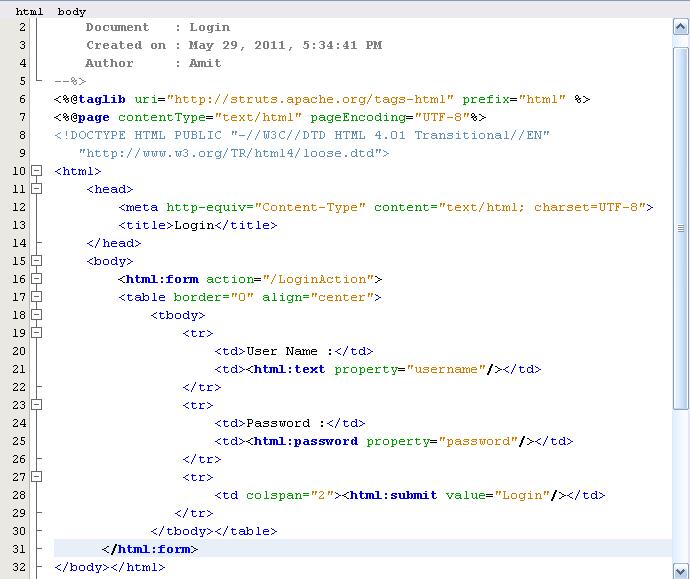Image resolution: width=690 pixels, height=579 pixels.
Task: Click the closing html:form tag
Action: click(150, 549)
